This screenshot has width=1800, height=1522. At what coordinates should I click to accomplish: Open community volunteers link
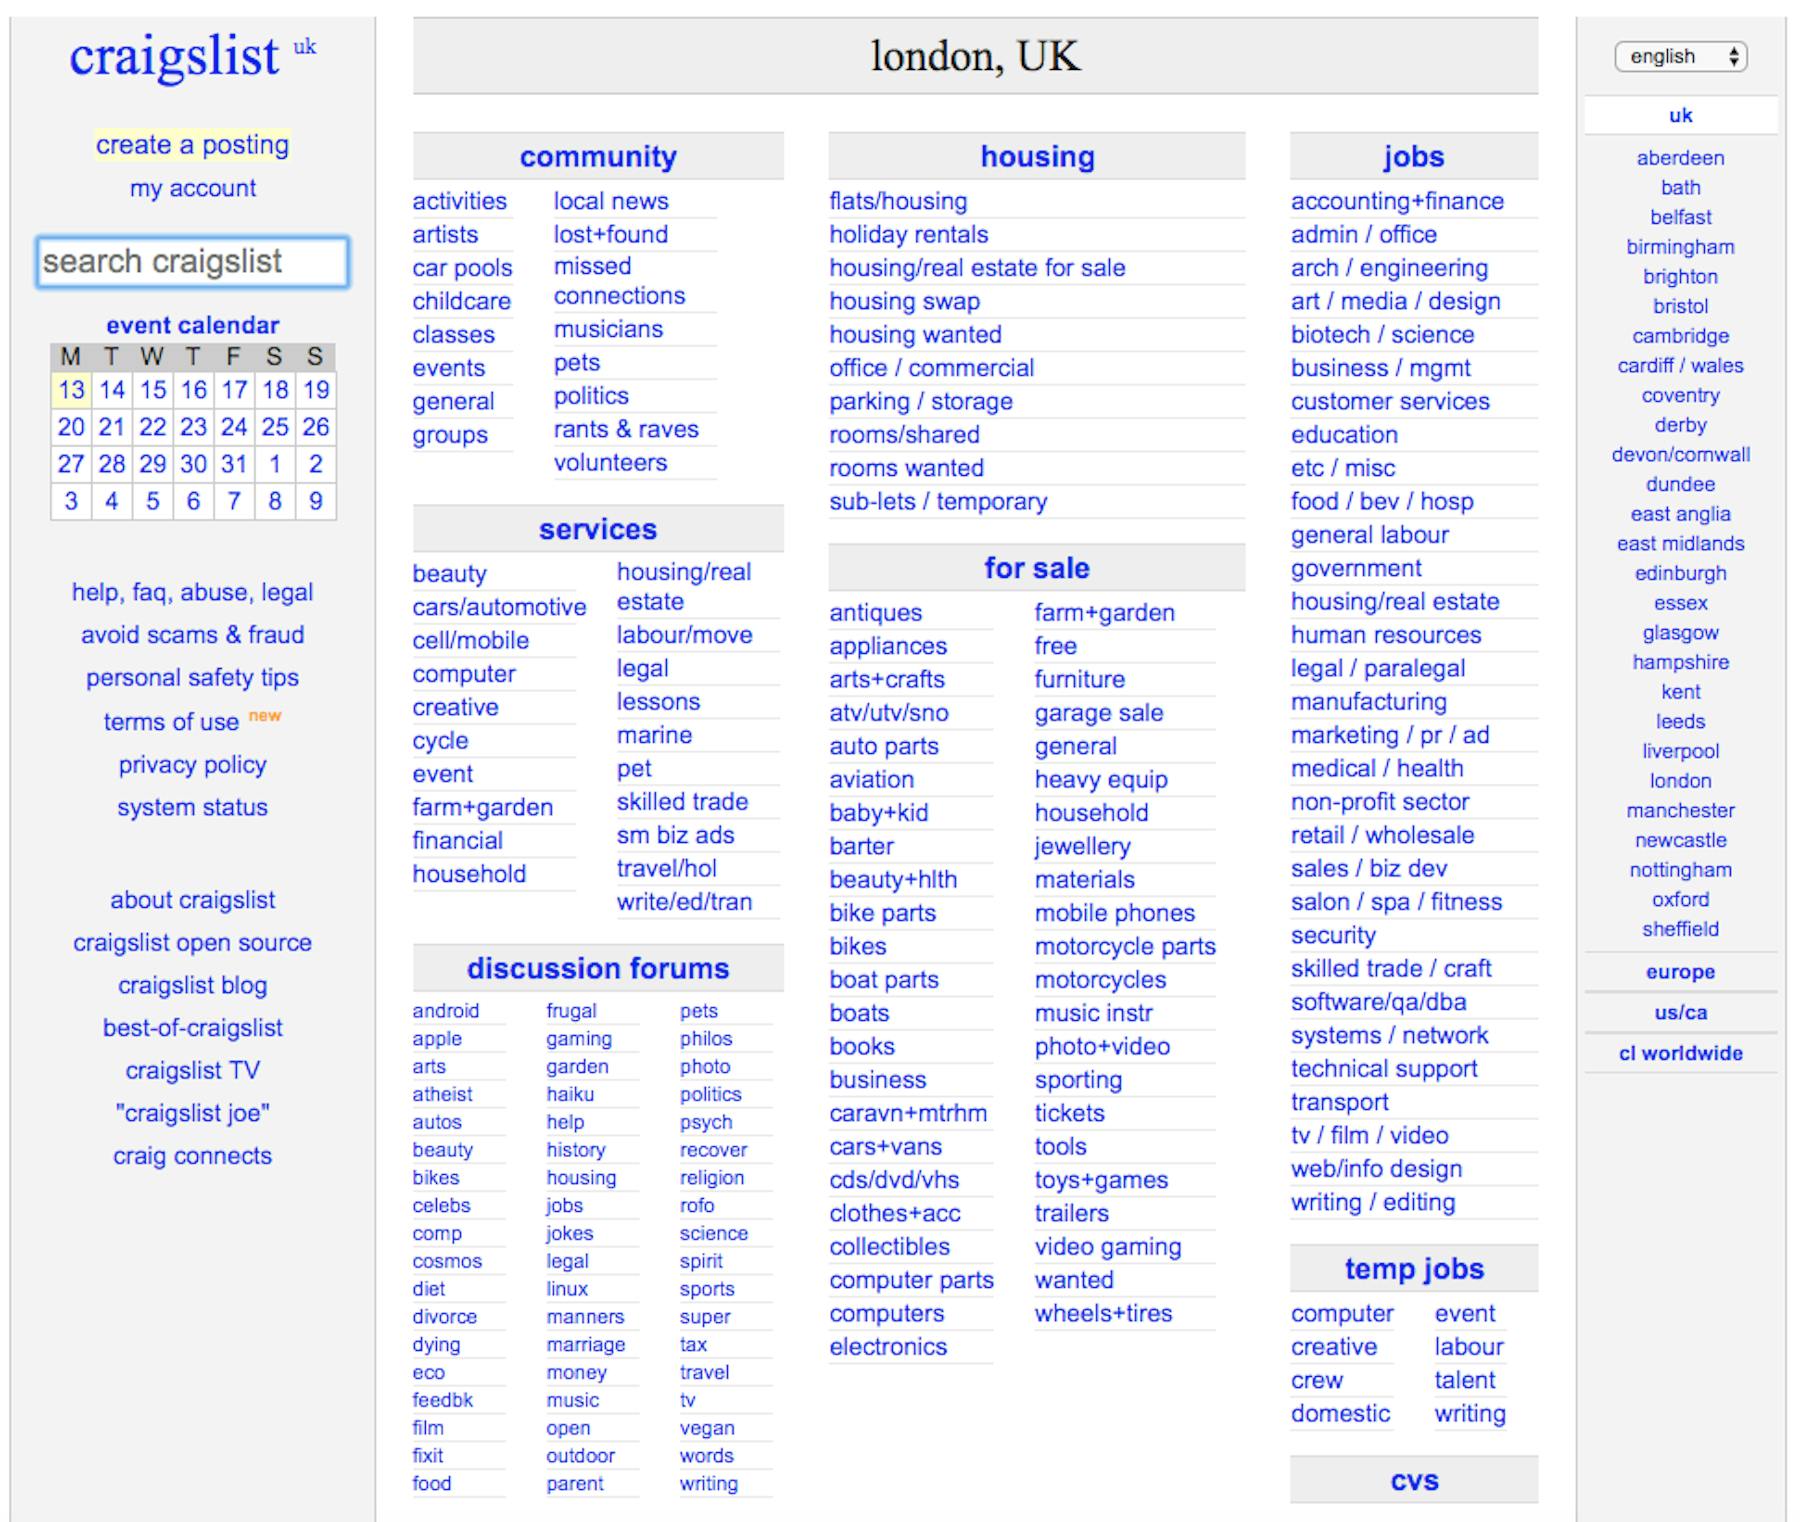[x=610, y=463]
